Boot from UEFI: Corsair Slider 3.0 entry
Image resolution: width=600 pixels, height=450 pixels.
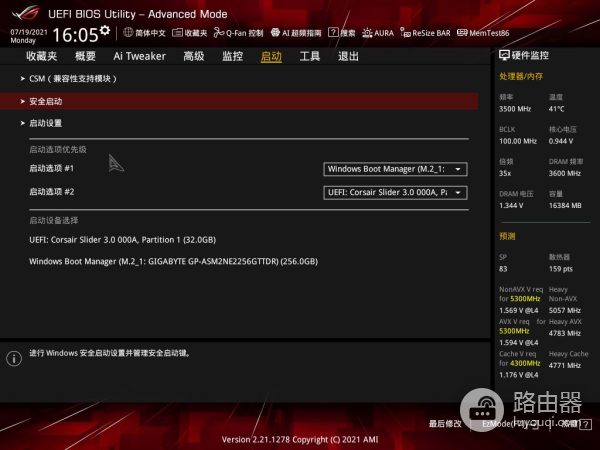[122, 240]
